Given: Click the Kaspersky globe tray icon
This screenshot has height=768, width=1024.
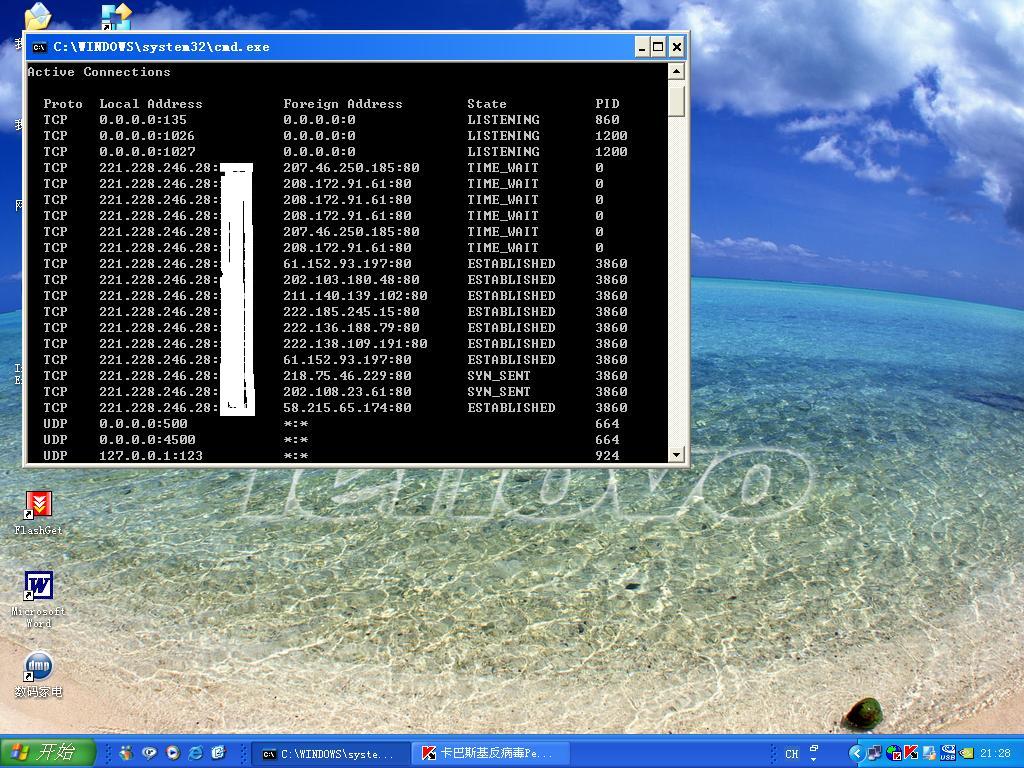Looking at the screenshot, I should pos(894,753).
